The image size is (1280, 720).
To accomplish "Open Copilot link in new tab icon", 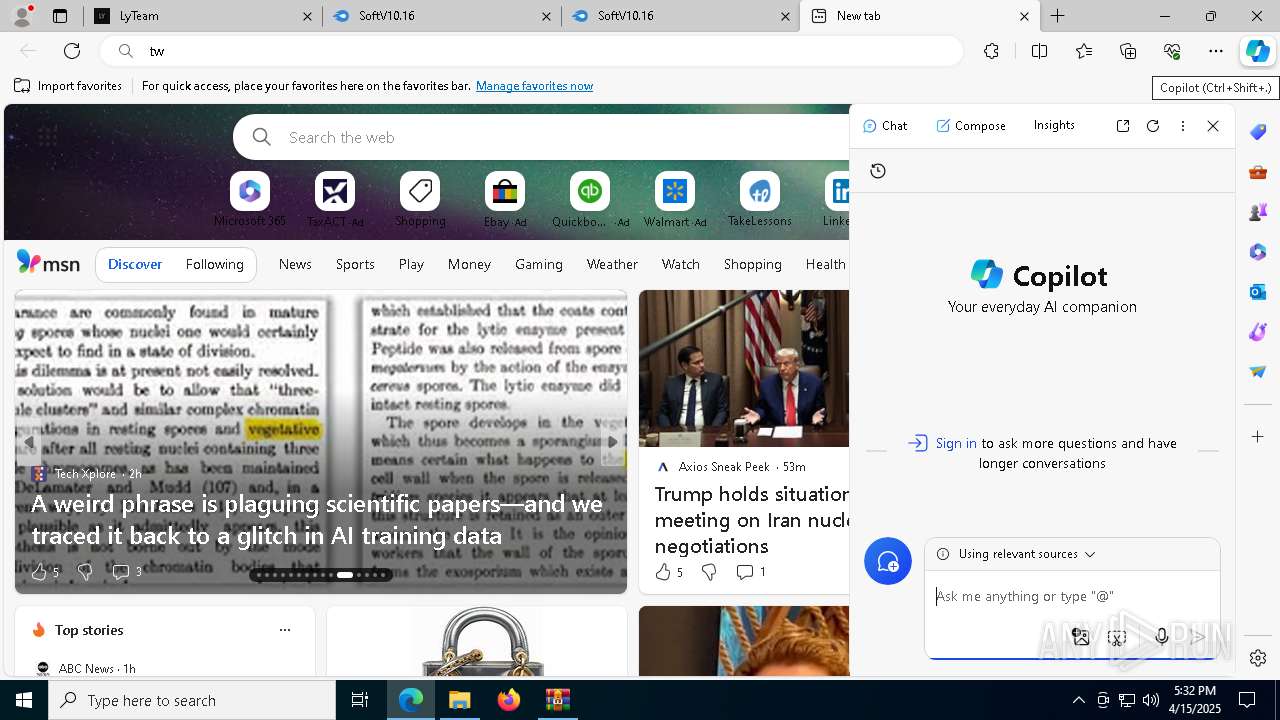I will click(x=1123, y=126).
